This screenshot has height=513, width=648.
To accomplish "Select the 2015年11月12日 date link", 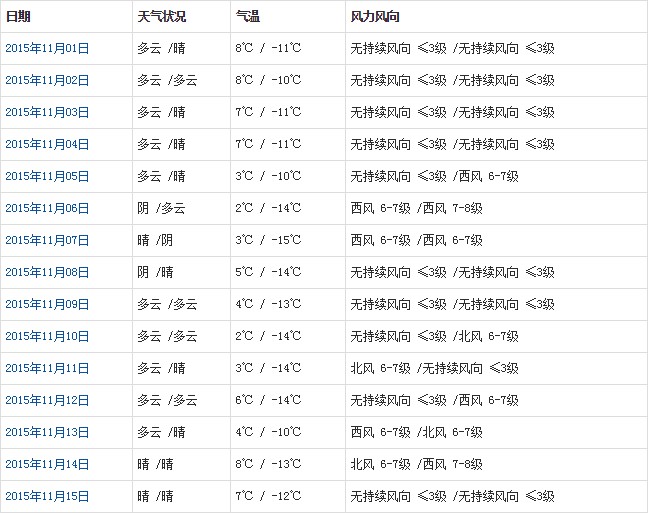I will [x=47, y=400].
